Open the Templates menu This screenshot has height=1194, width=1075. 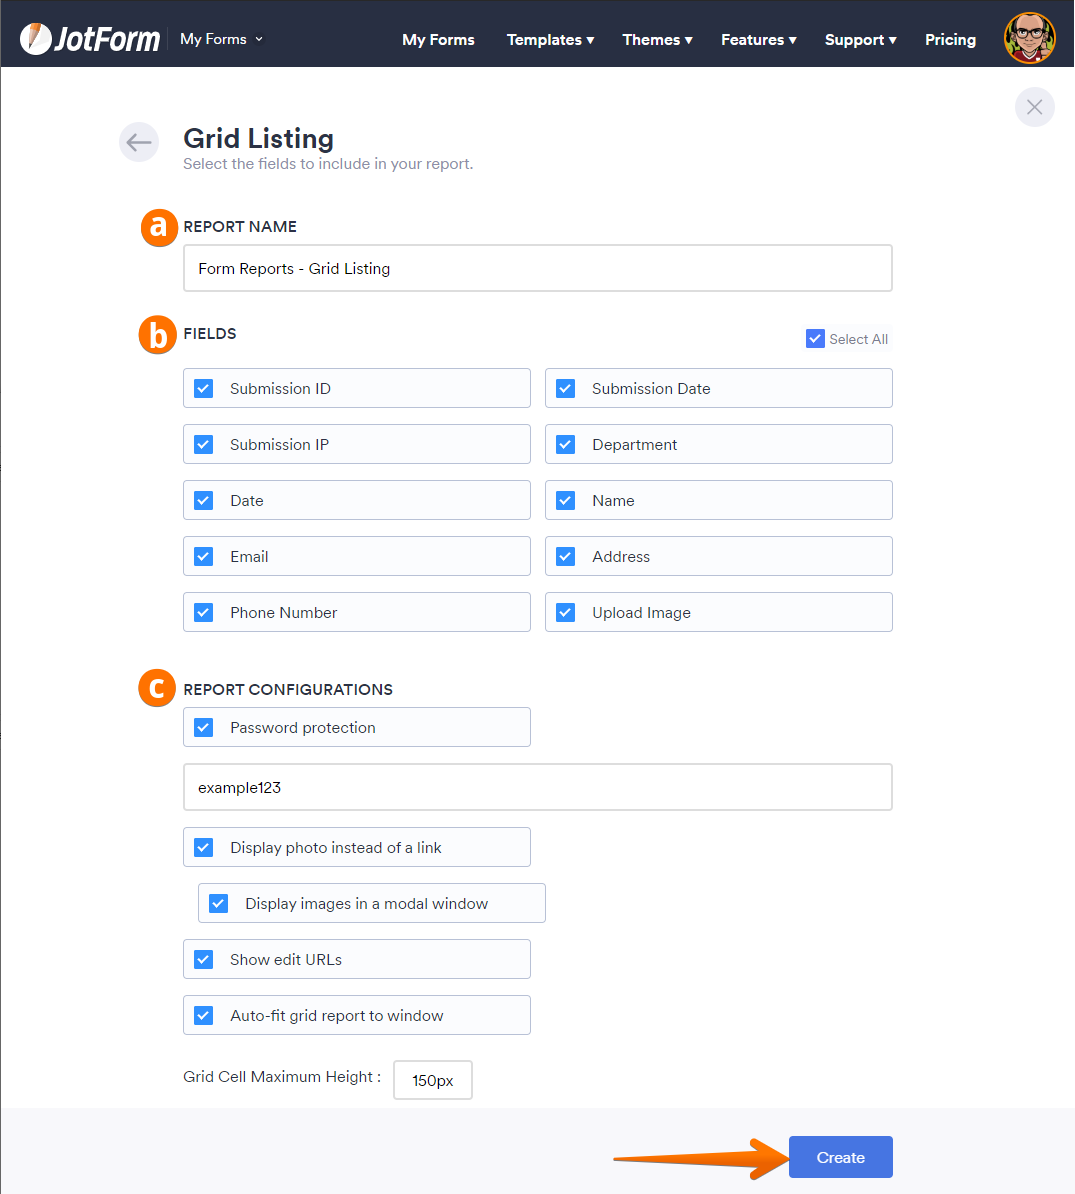(x=550, y=40)
